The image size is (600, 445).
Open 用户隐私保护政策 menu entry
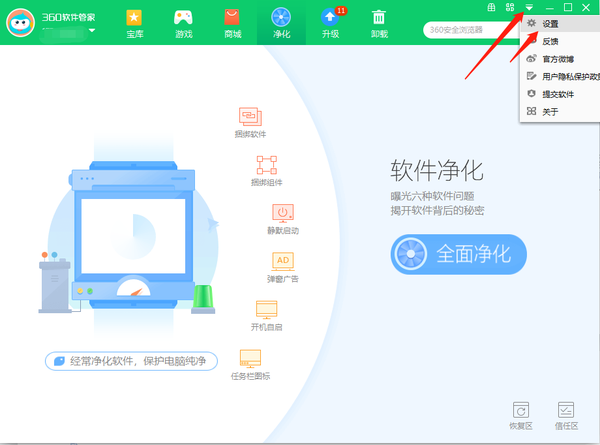[559, 77]
